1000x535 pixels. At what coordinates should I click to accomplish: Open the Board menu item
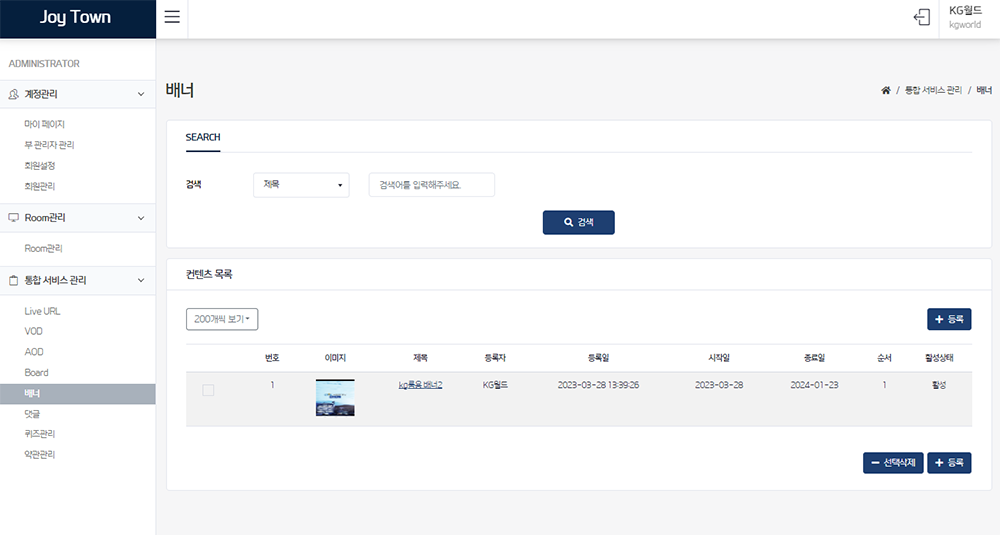click(x=37, y=373)
